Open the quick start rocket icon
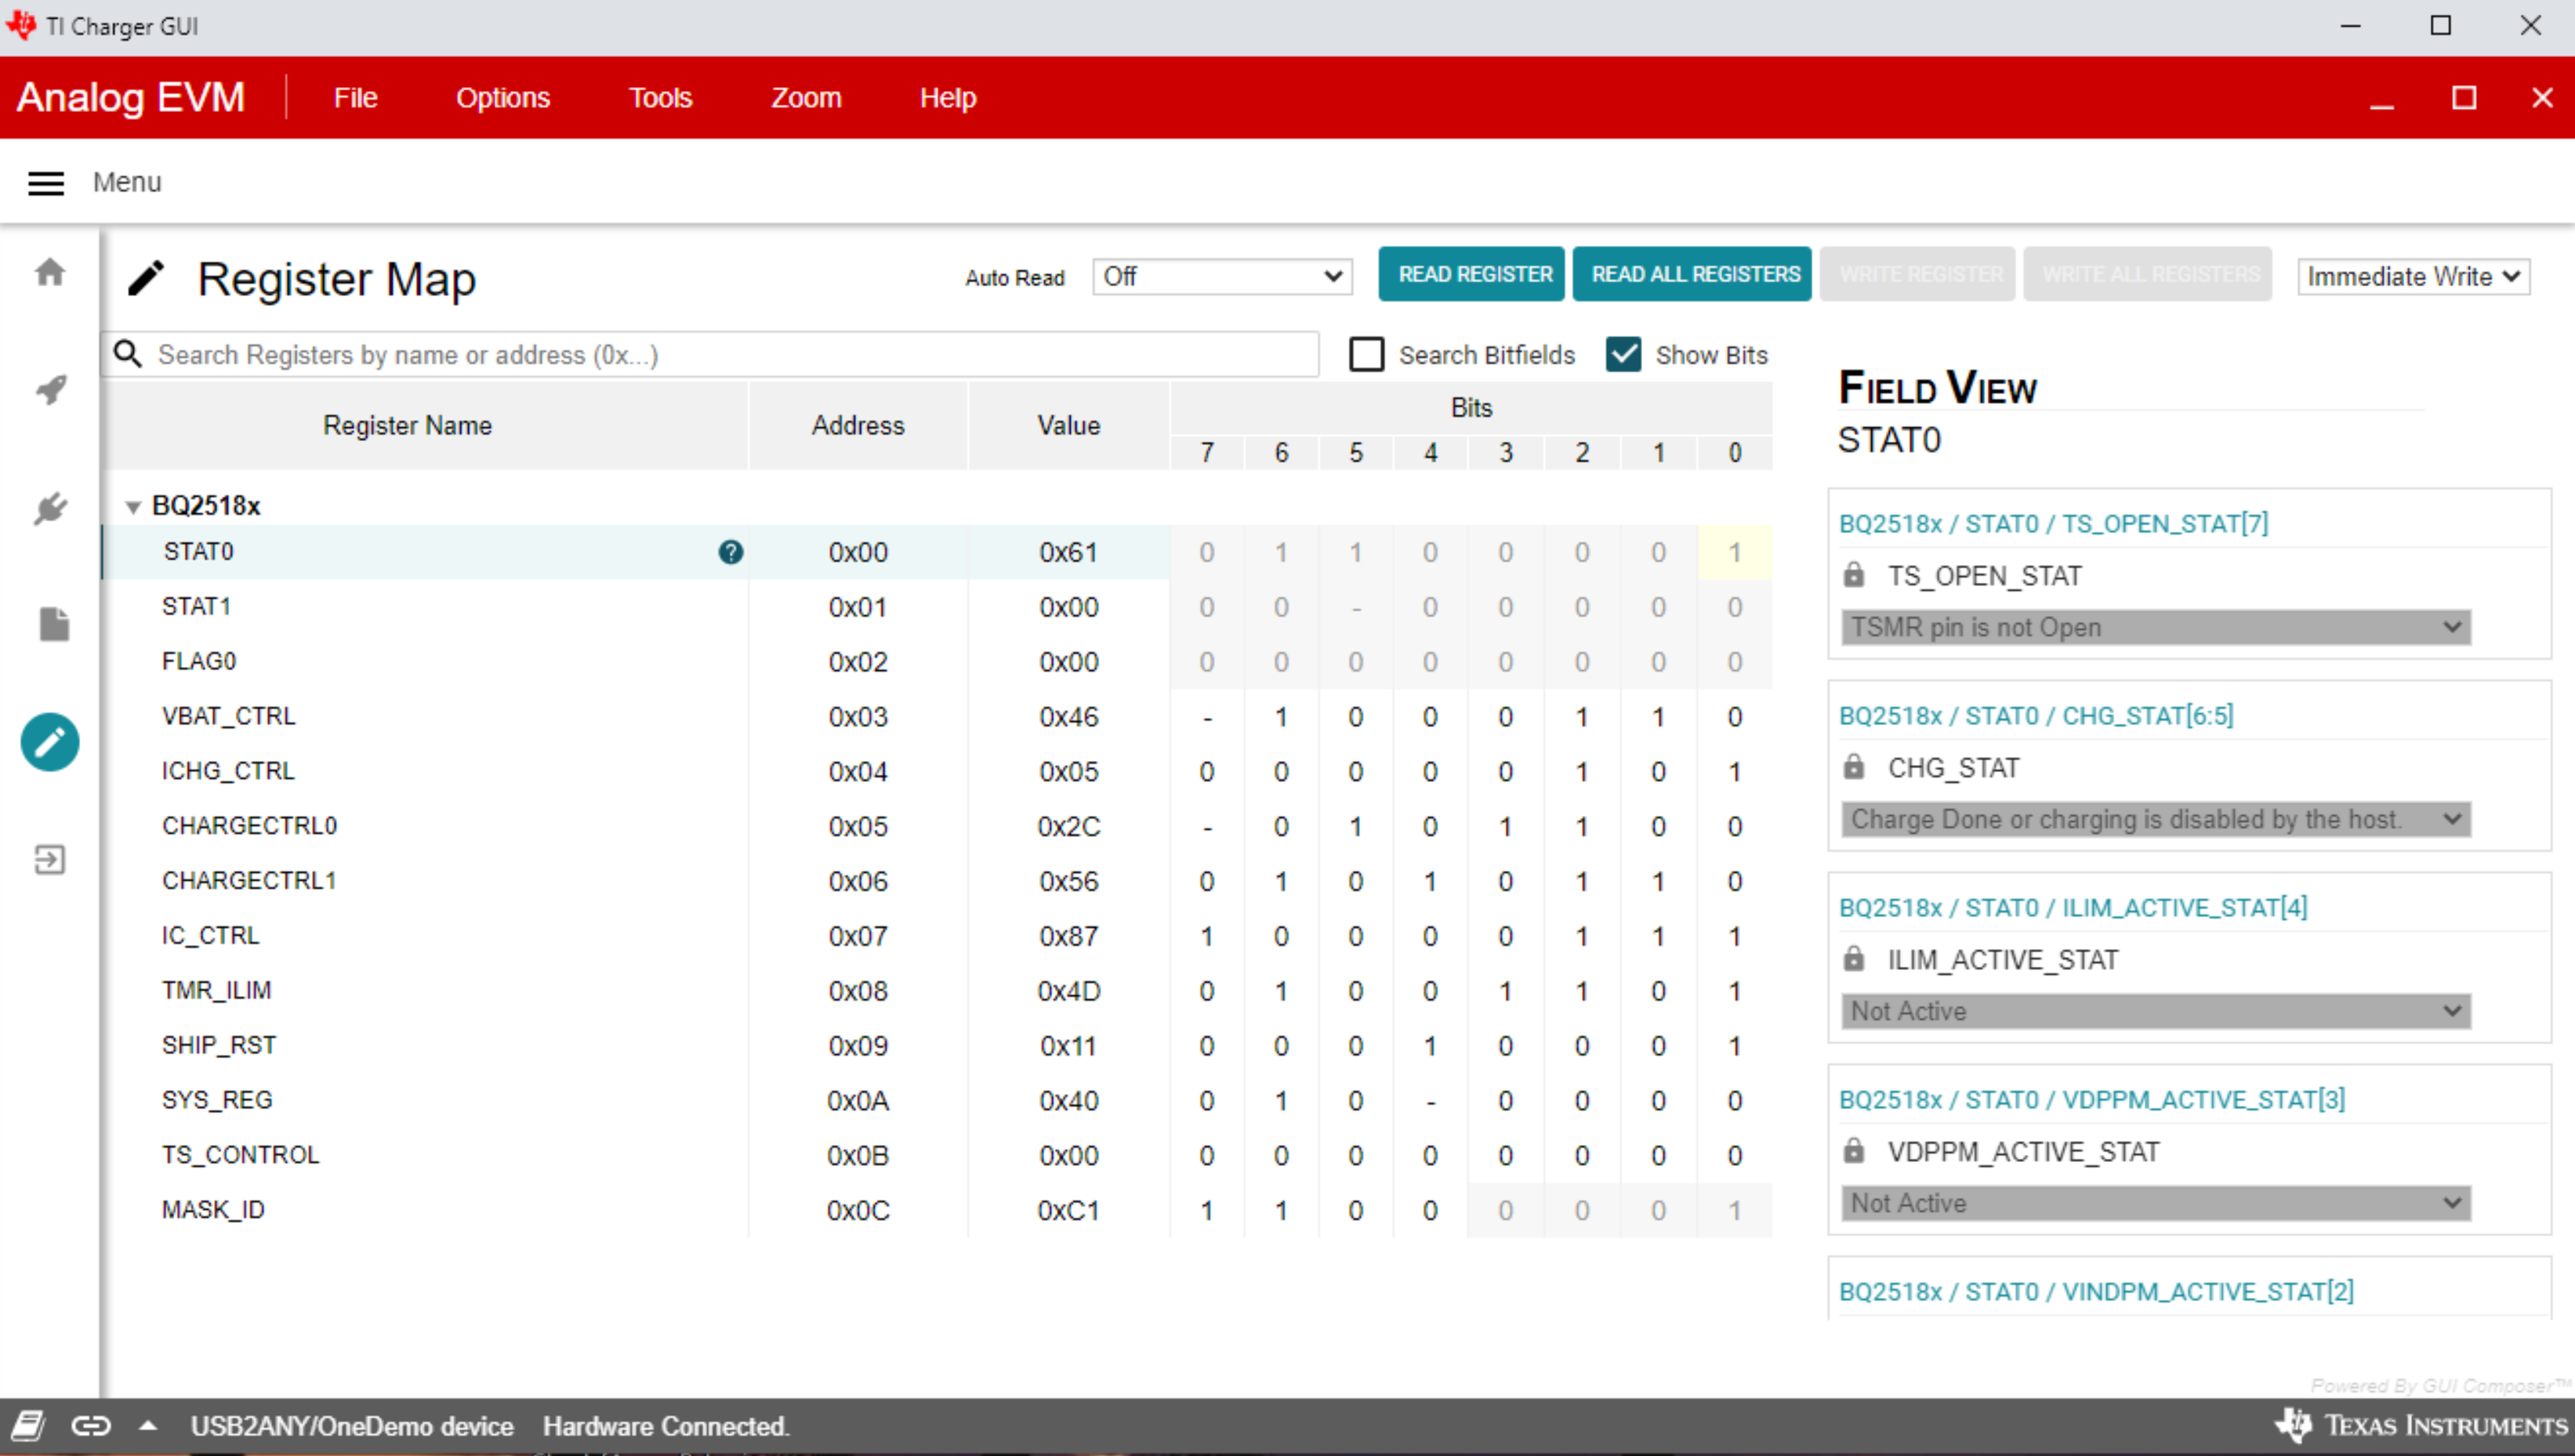This screenshot has height=1456, width=2575. (x=50, y=389)
